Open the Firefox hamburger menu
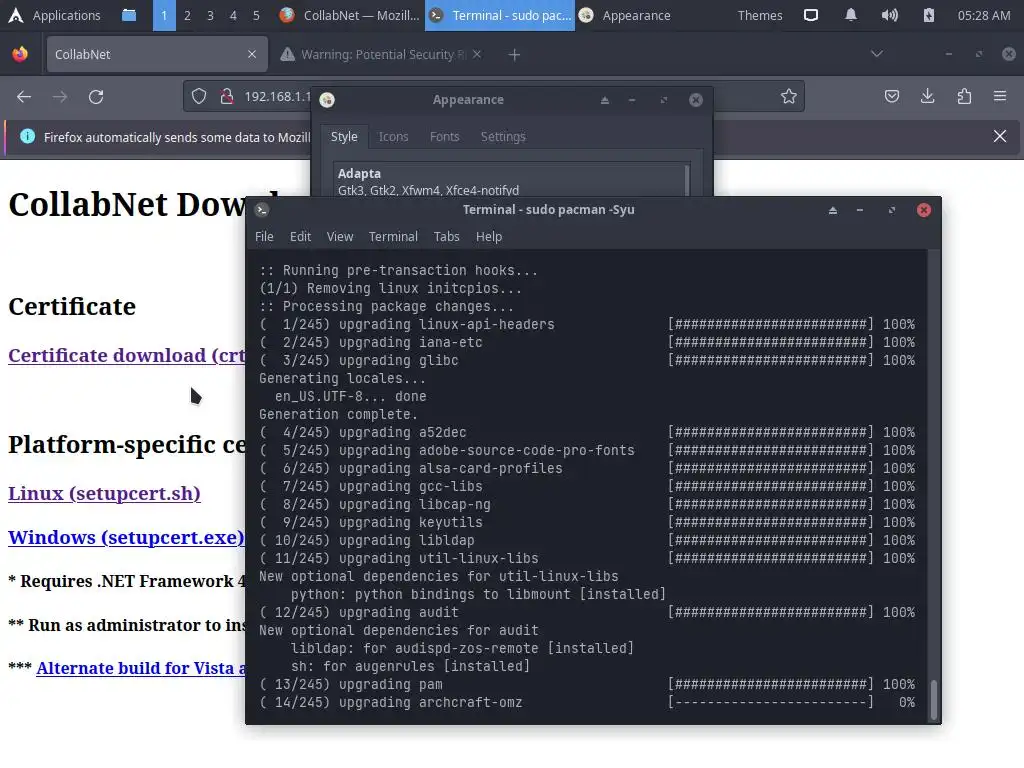 point(1000,97)
